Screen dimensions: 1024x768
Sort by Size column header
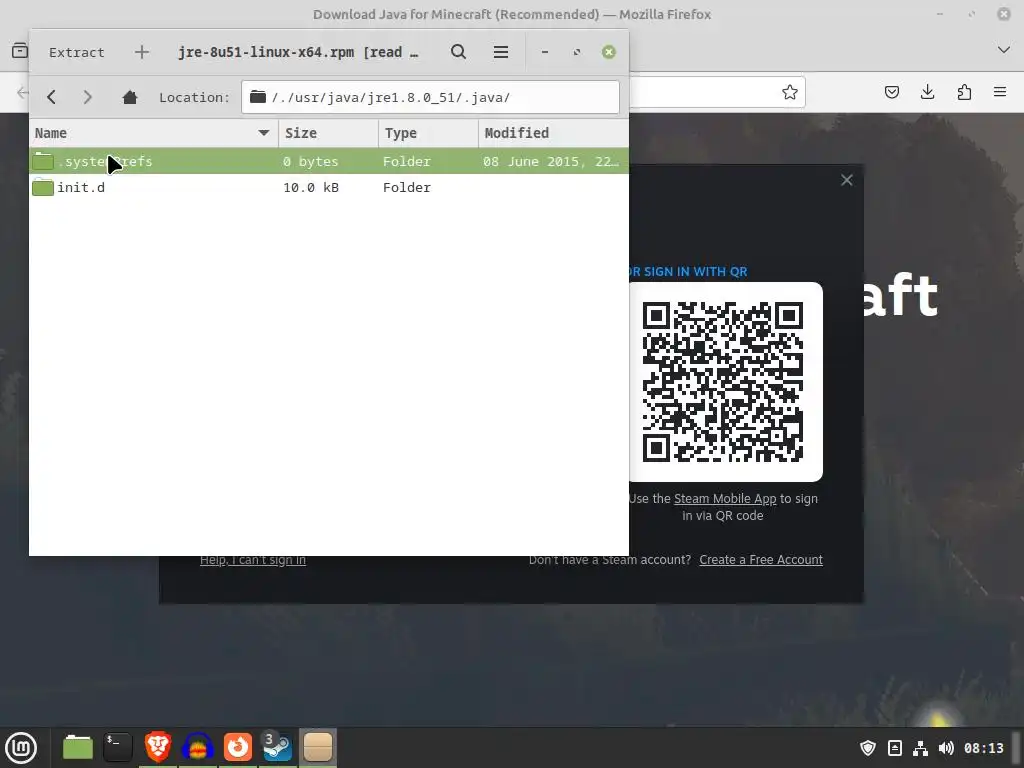(328, 133)
